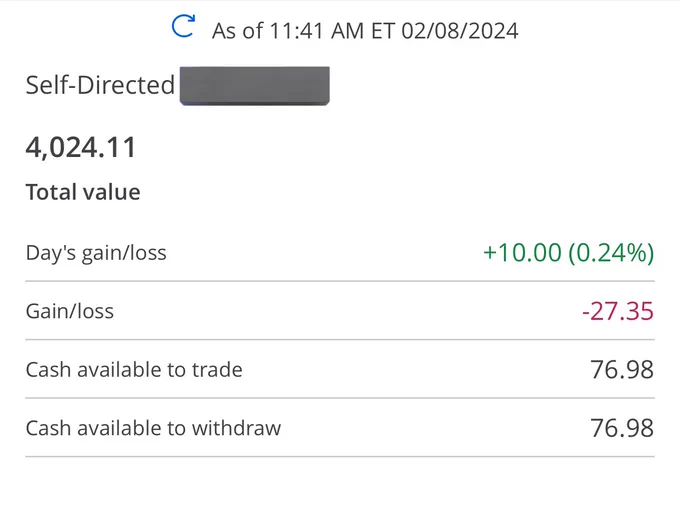This screenshot has width=680, height=509.
Task: Click the divider below Cash available to withdraw
Action: coord(340,456)
